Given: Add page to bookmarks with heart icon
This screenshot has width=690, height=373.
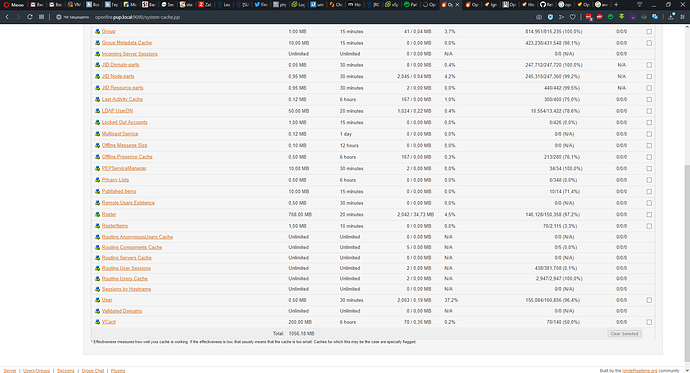Looking at the screenshot, I should click(573, 17).
